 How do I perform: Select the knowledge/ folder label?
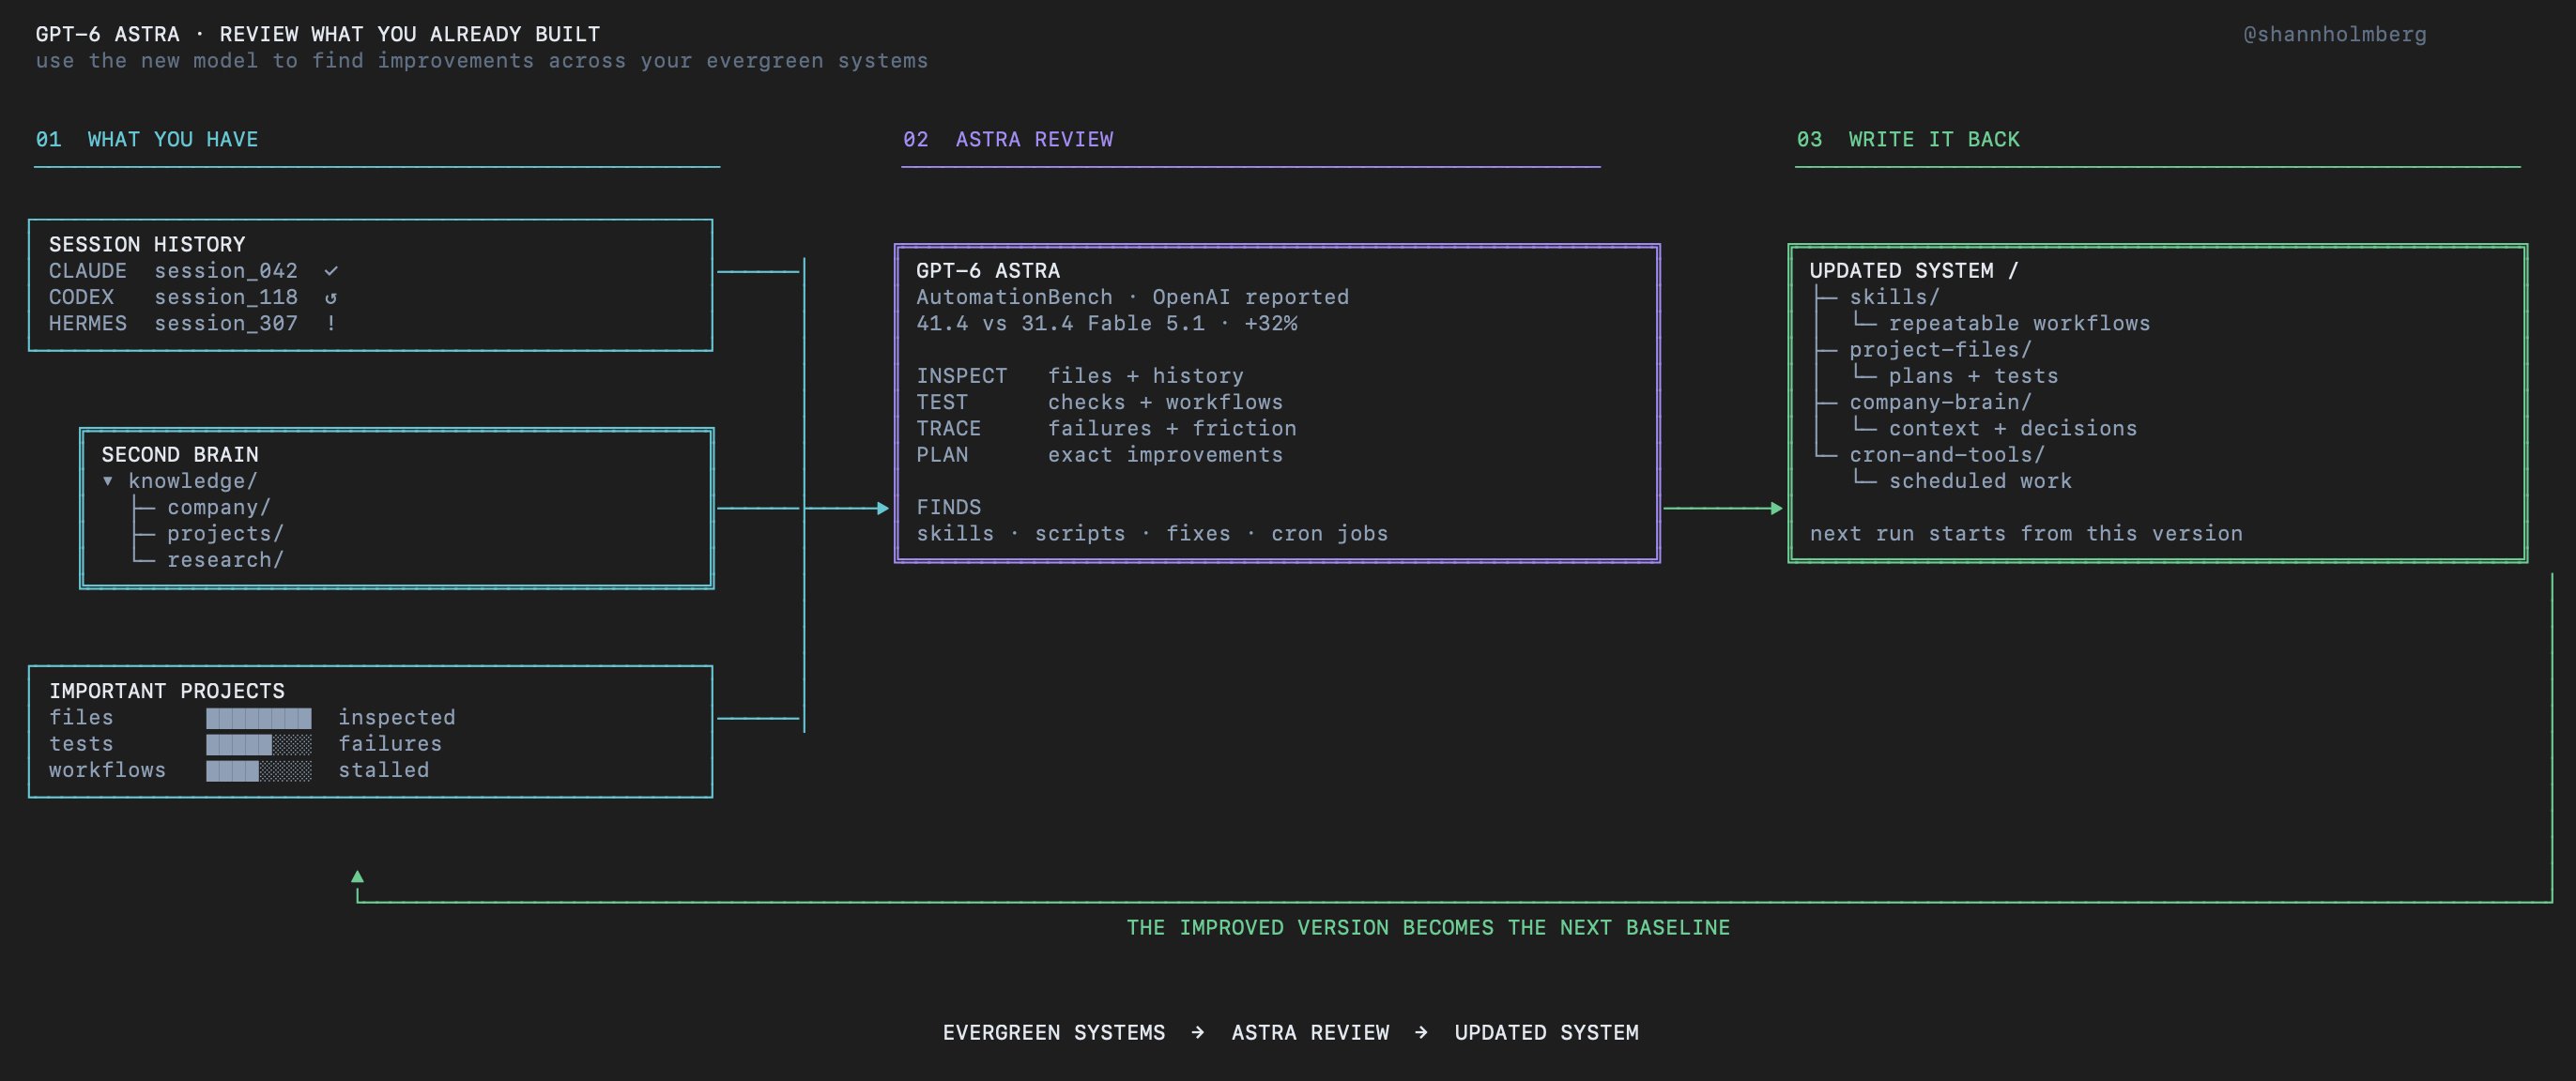(192, 481)
